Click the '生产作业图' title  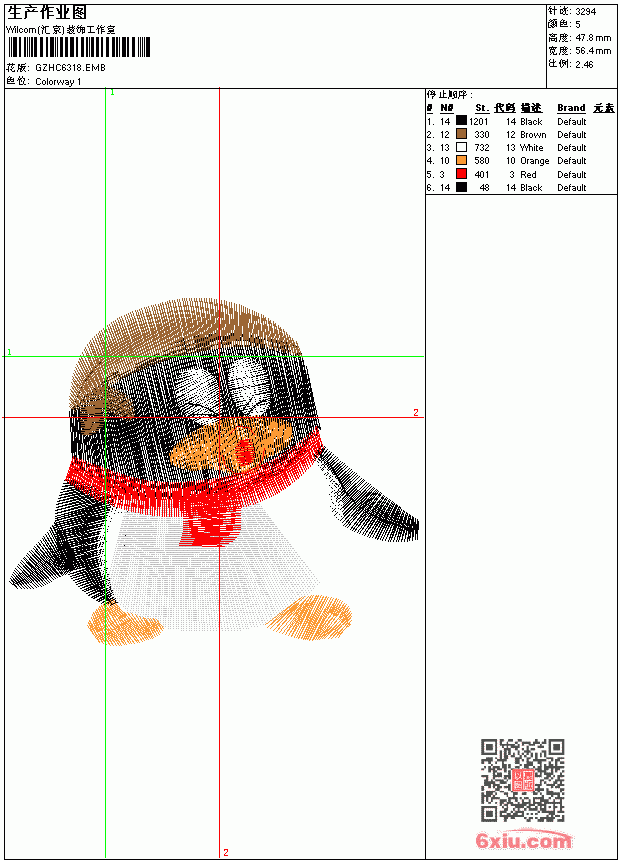(x=47, y=13)
